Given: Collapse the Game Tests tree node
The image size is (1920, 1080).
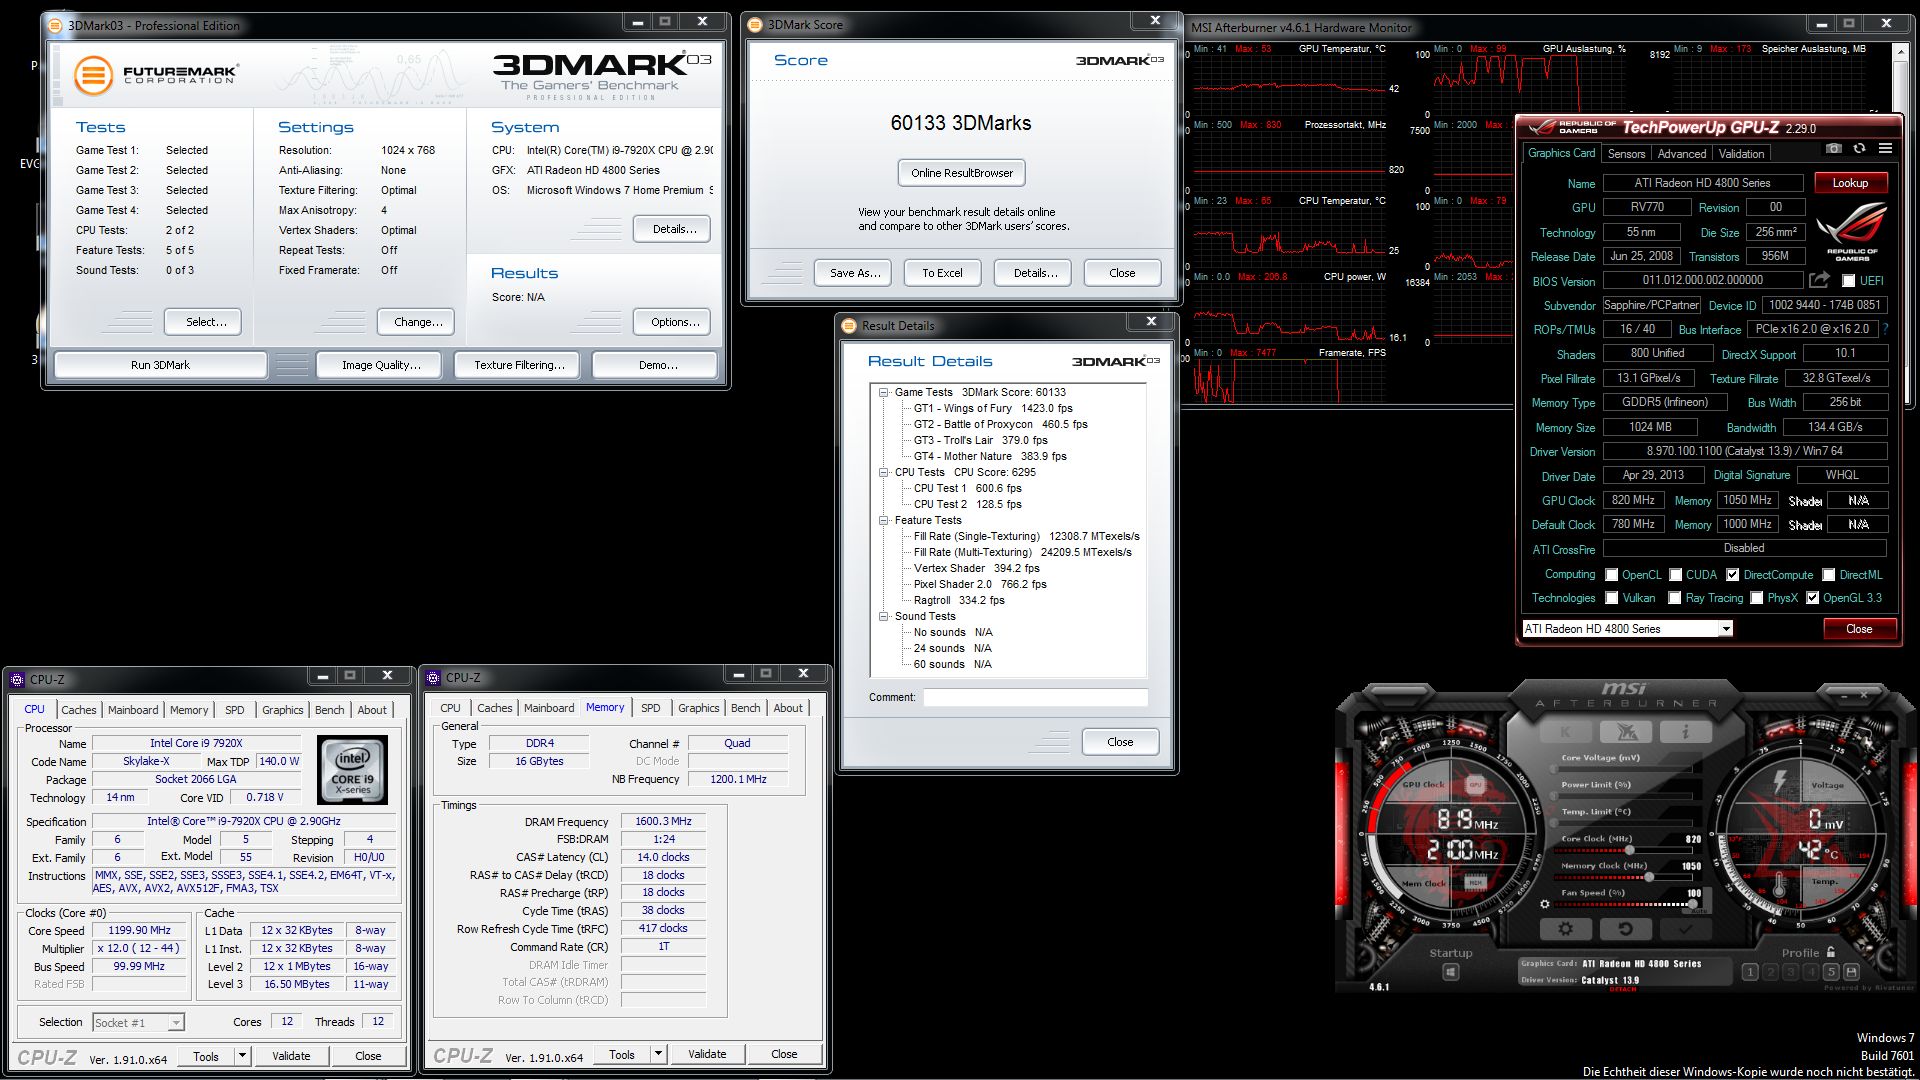Looking at the screenshot, I should (x=884, y=393).
